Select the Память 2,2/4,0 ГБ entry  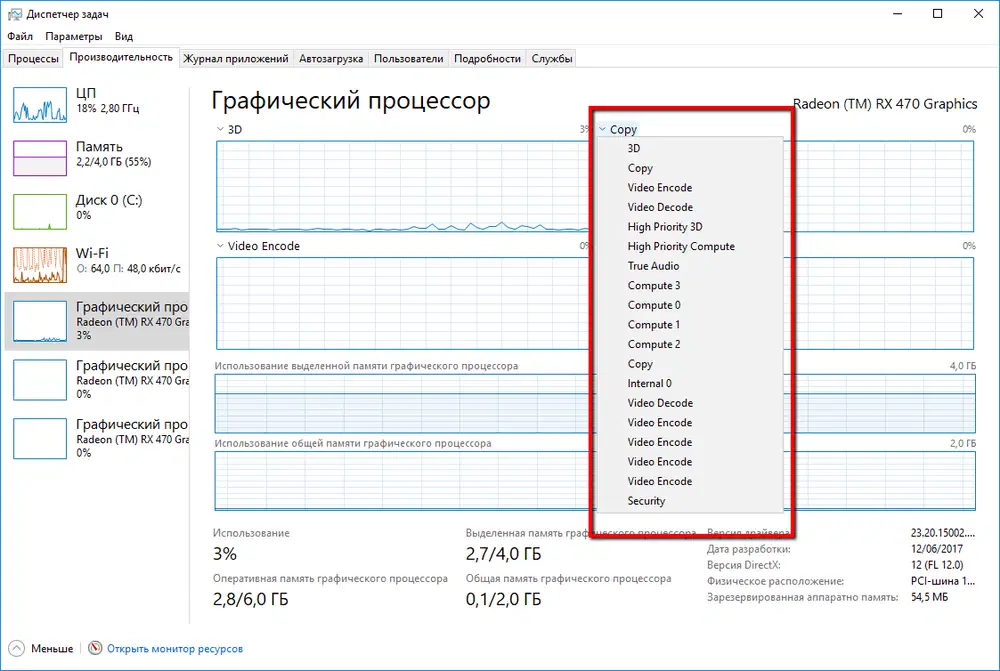point(97,158)
